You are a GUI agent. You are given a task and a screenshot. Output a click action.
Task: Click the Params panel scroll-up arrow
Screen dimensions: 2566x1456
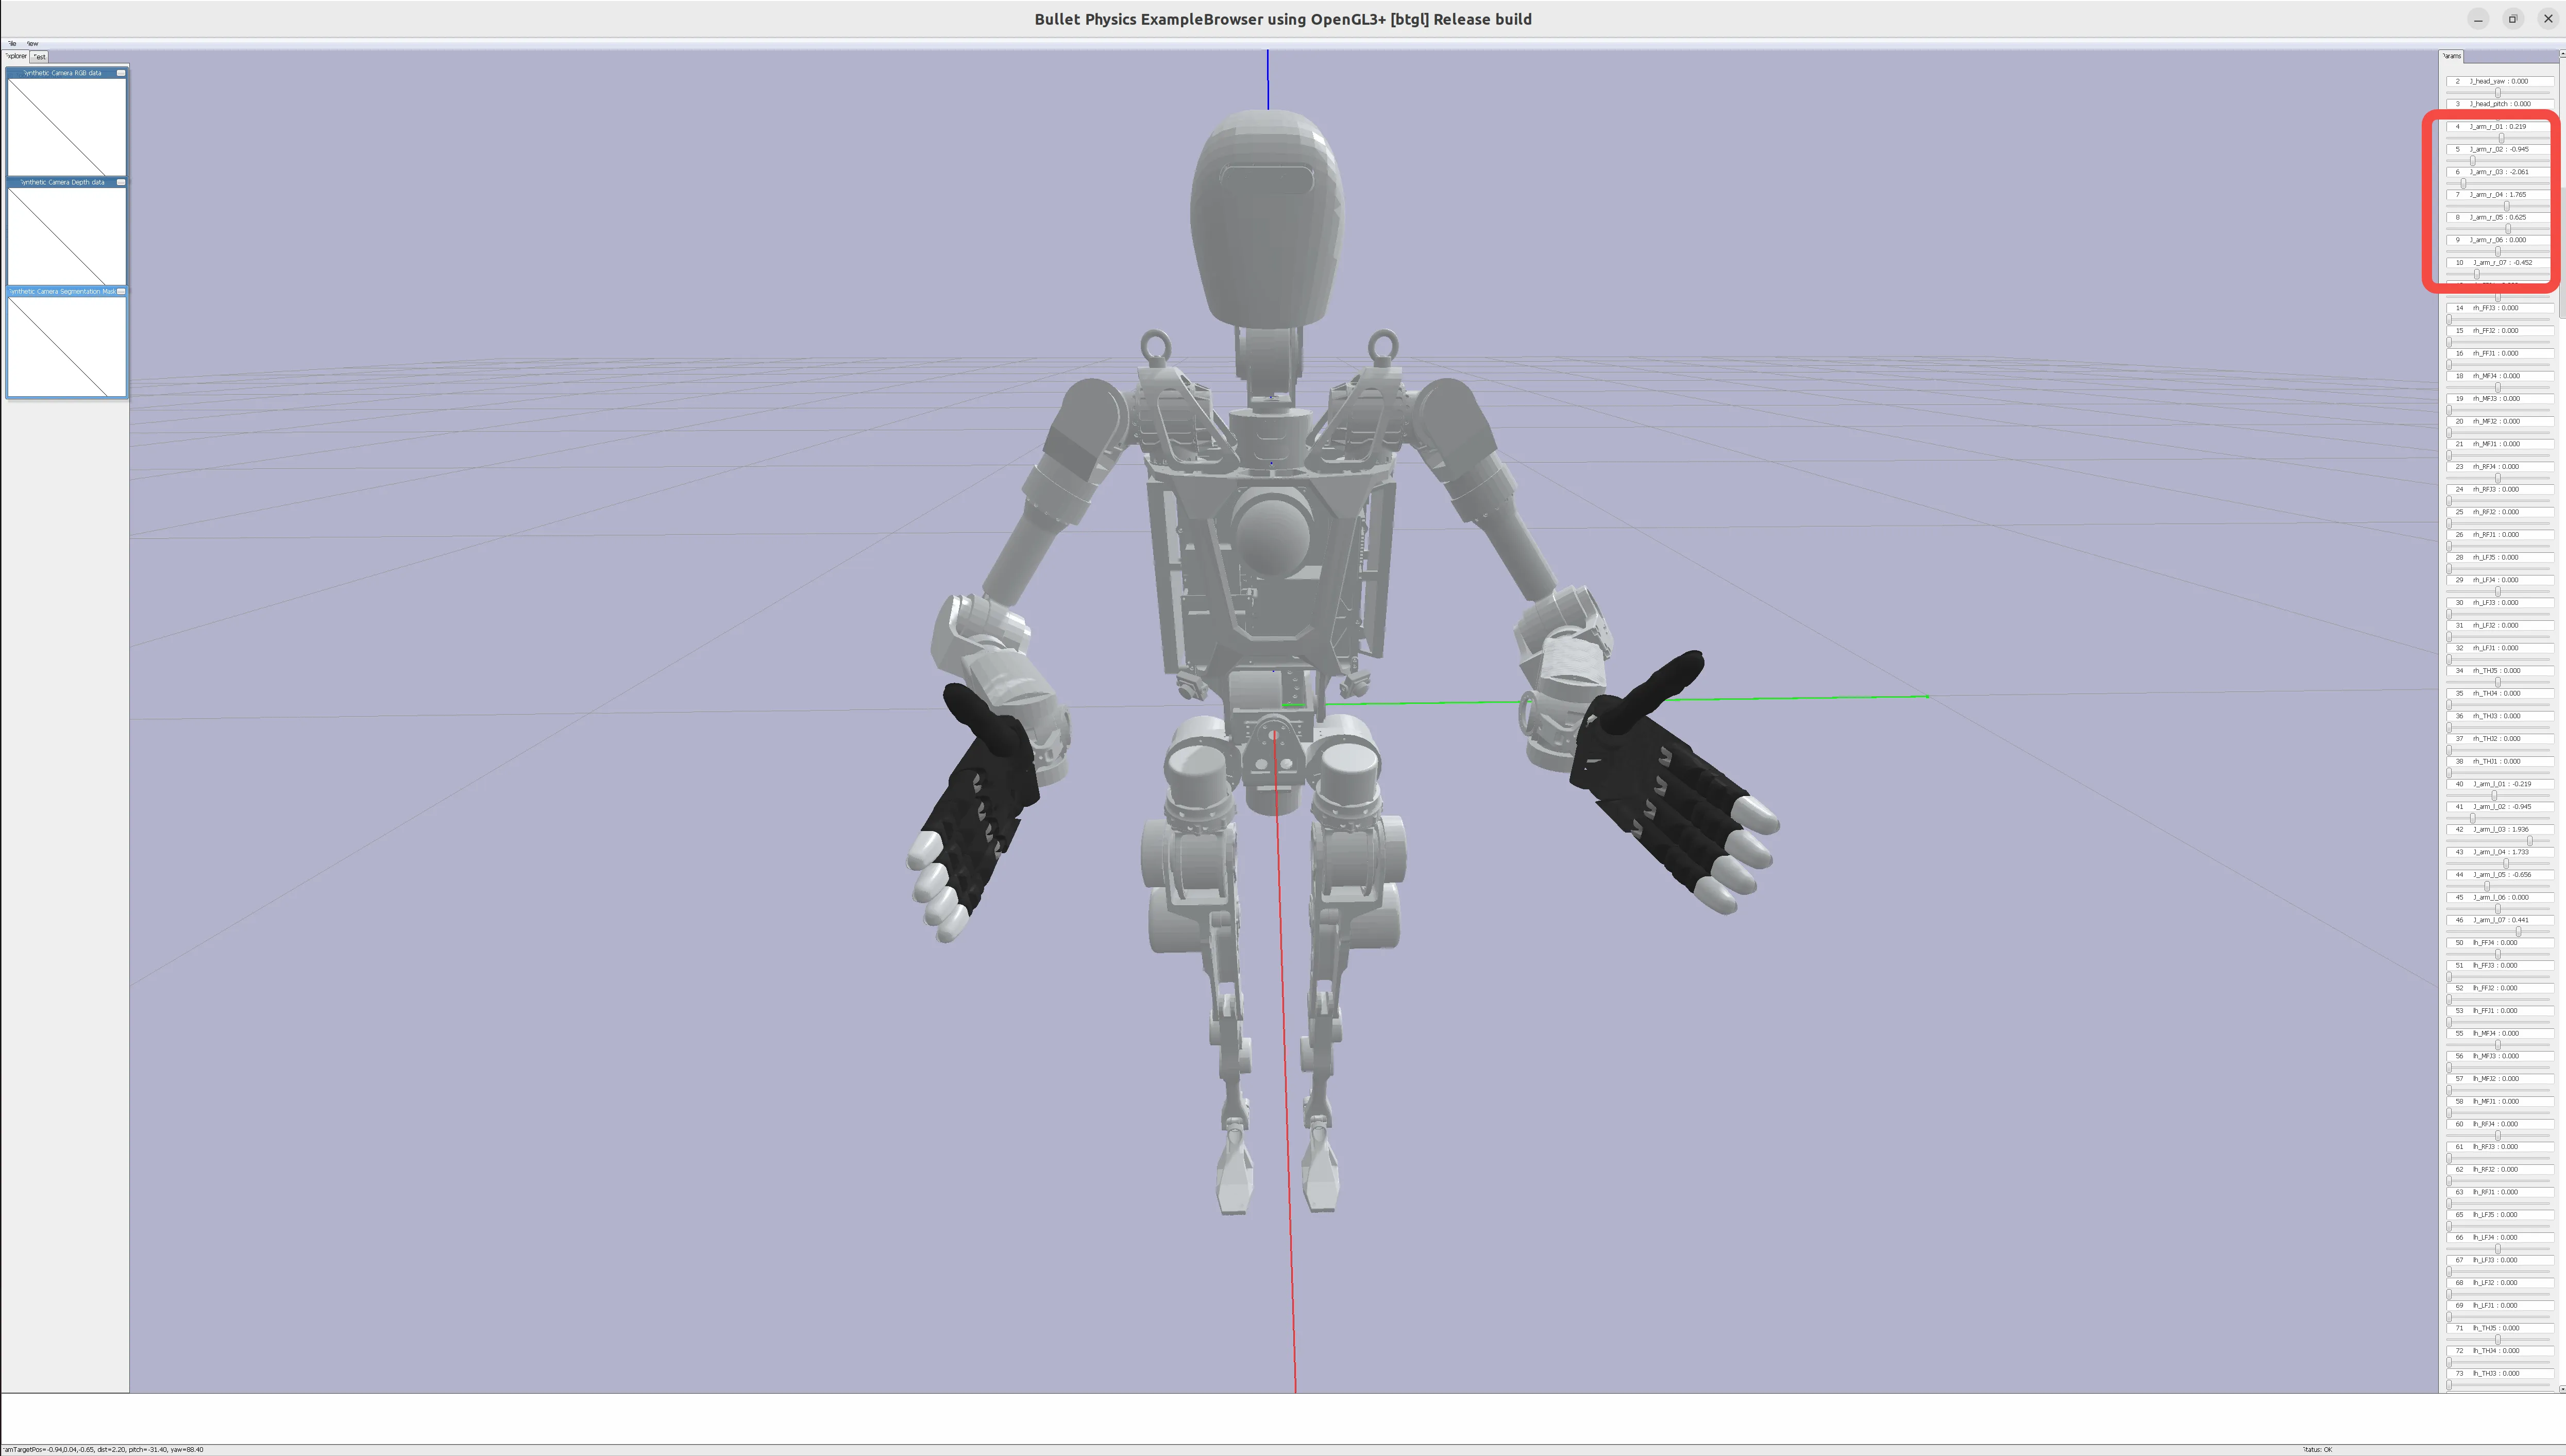2562,55
